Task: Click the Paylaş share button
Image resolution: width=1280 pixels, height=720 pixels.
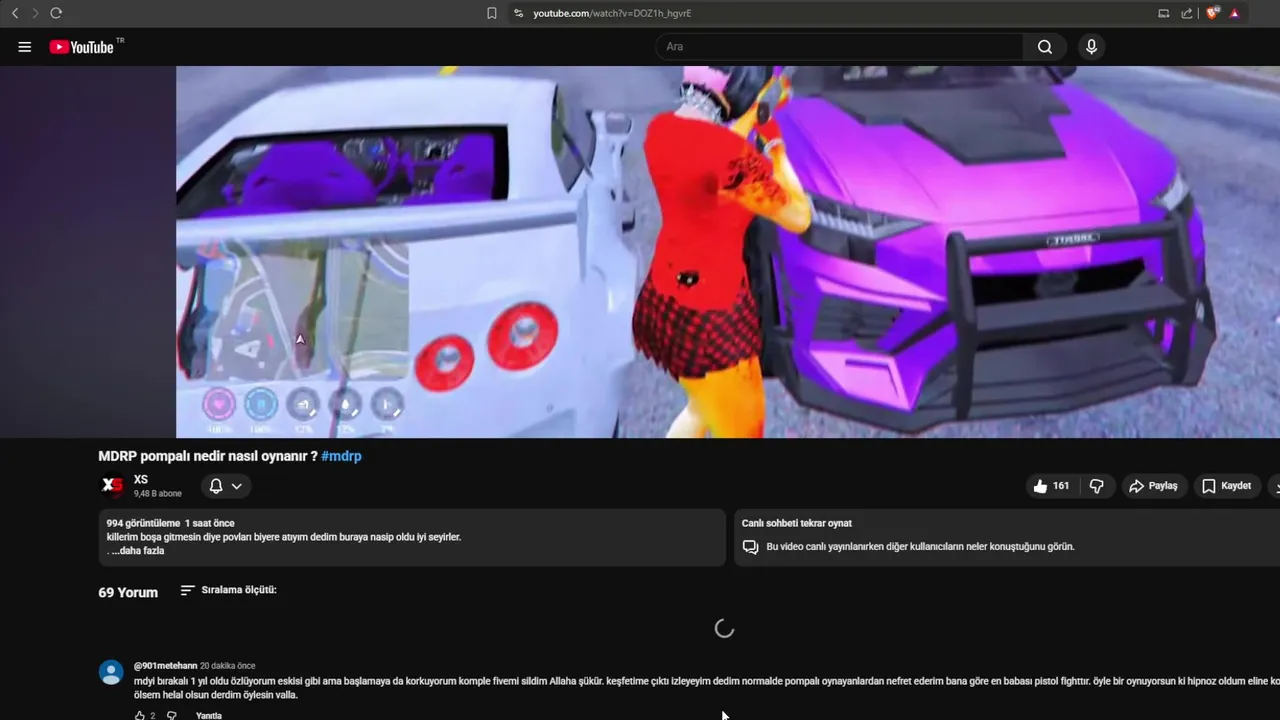Action: click(1154, 486)
